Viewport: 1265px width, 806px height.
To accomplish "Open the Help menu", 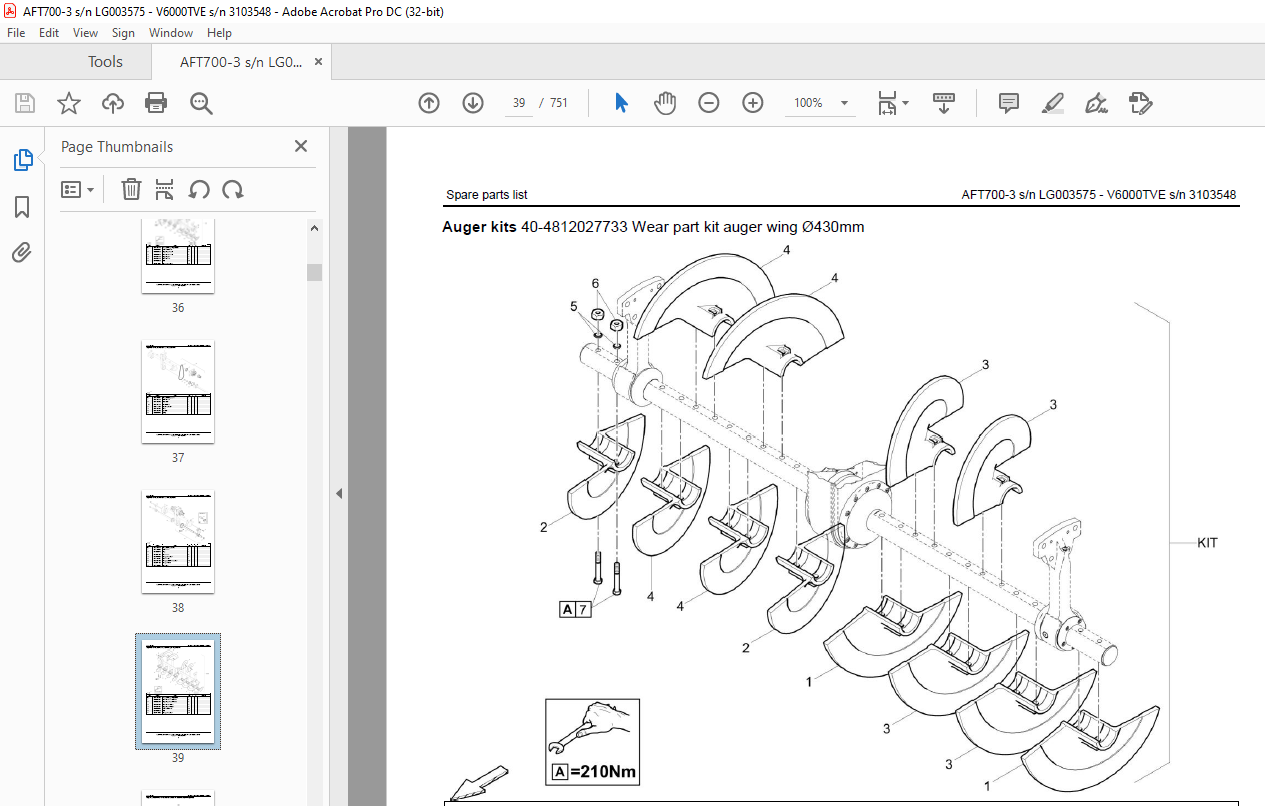I will click(219, 33).
